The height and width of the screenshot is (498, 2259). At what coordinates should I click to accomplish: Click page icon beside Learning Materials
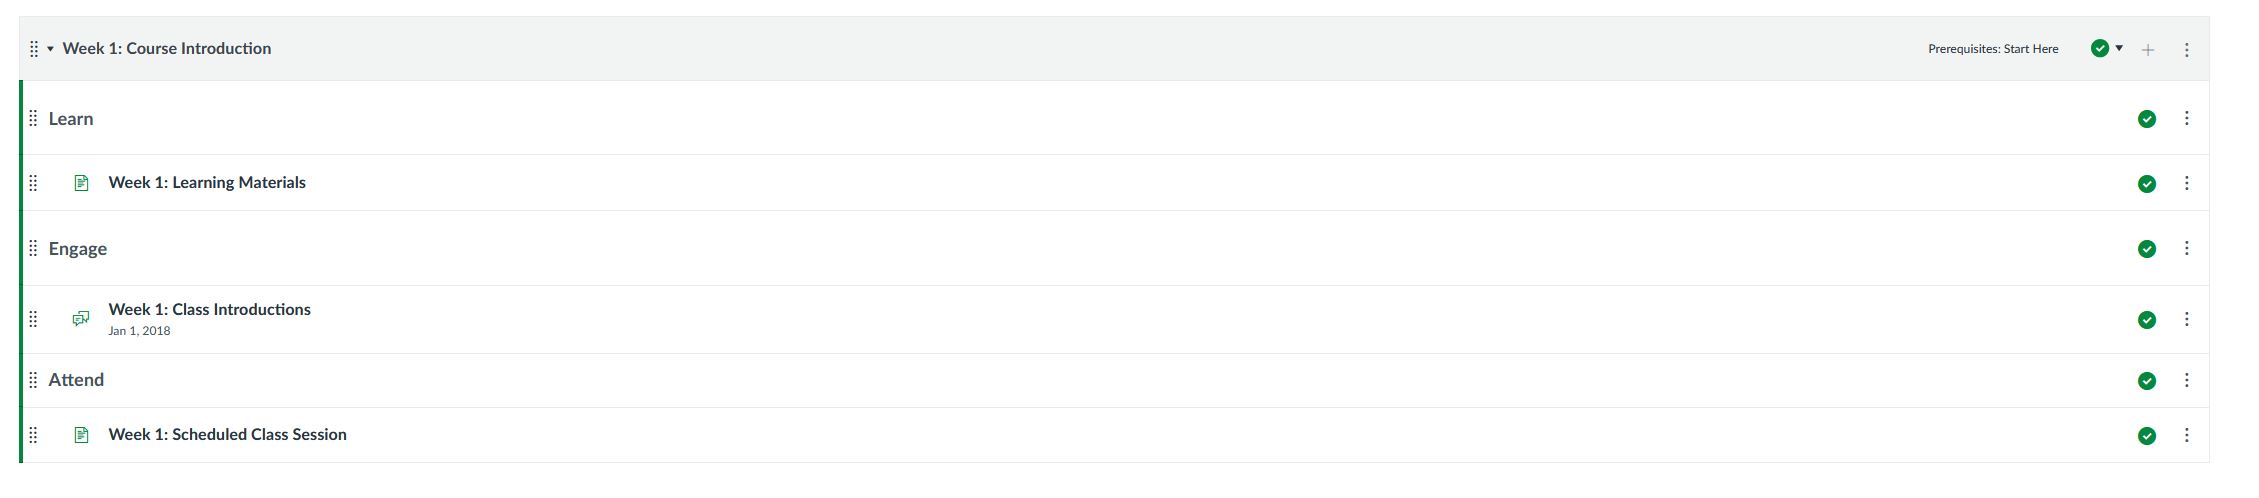[x=82, y=183]
